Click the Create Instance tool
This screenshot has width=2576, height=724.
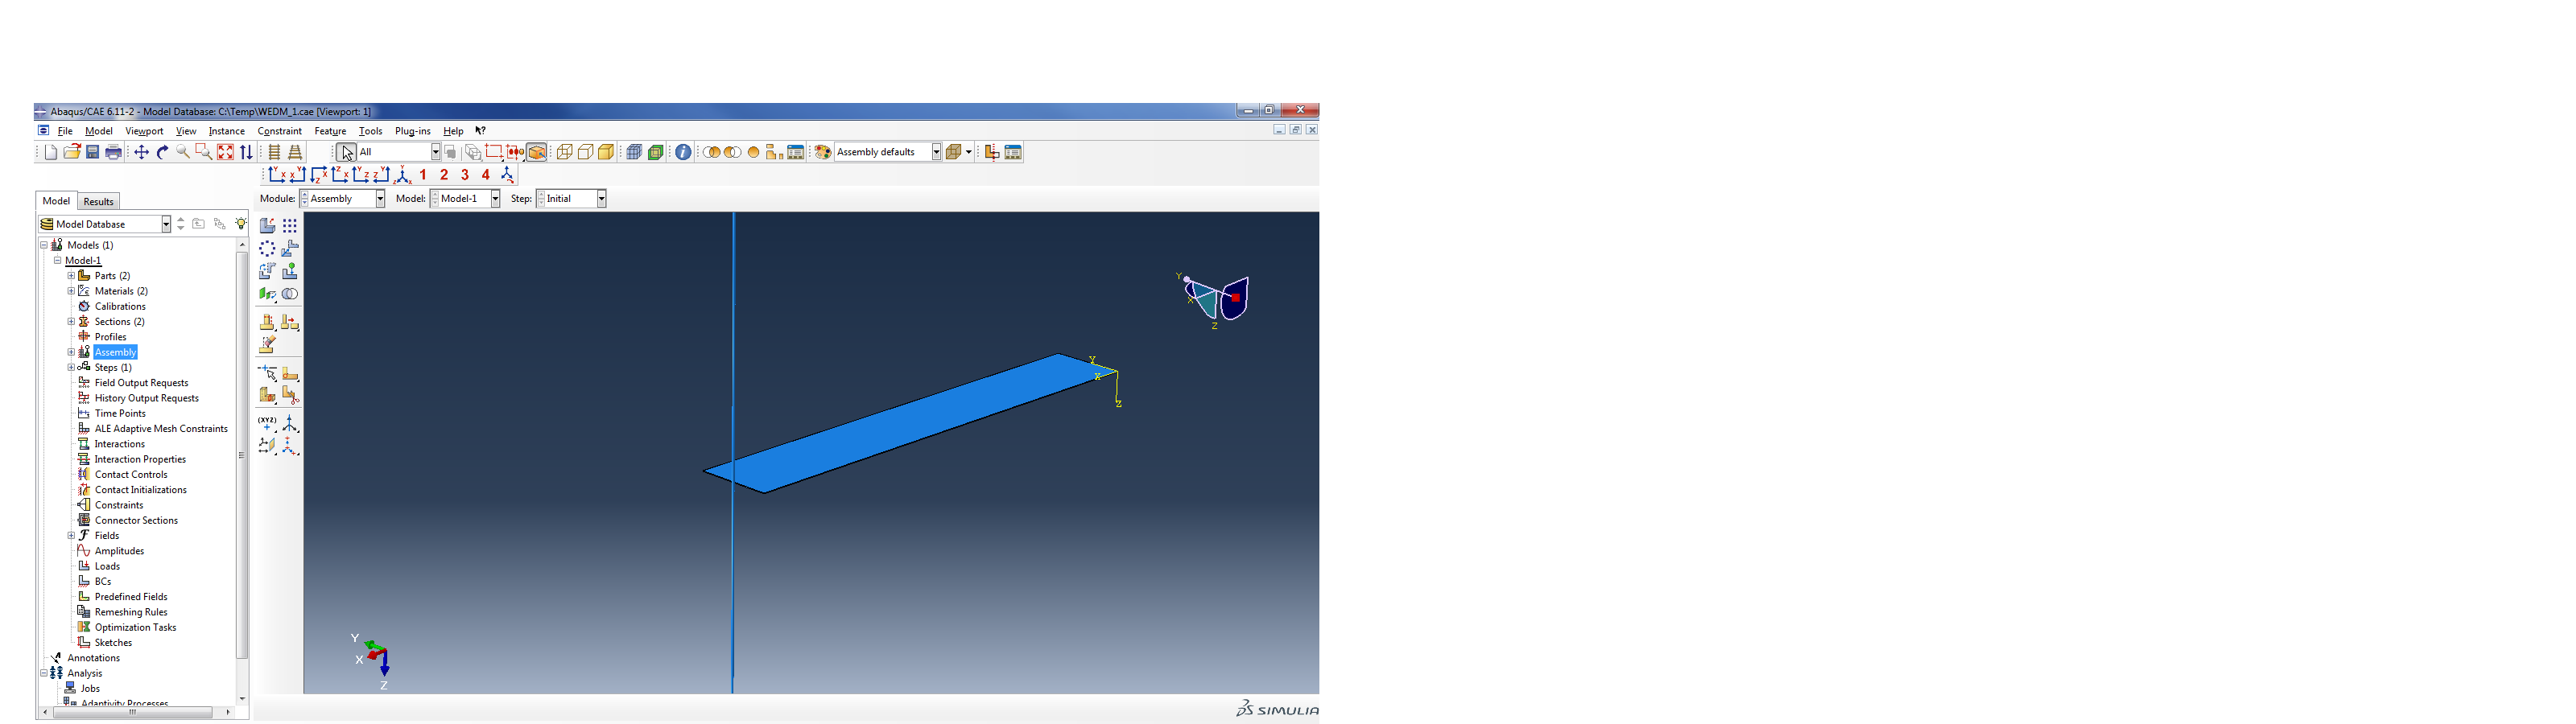point(267,226)
